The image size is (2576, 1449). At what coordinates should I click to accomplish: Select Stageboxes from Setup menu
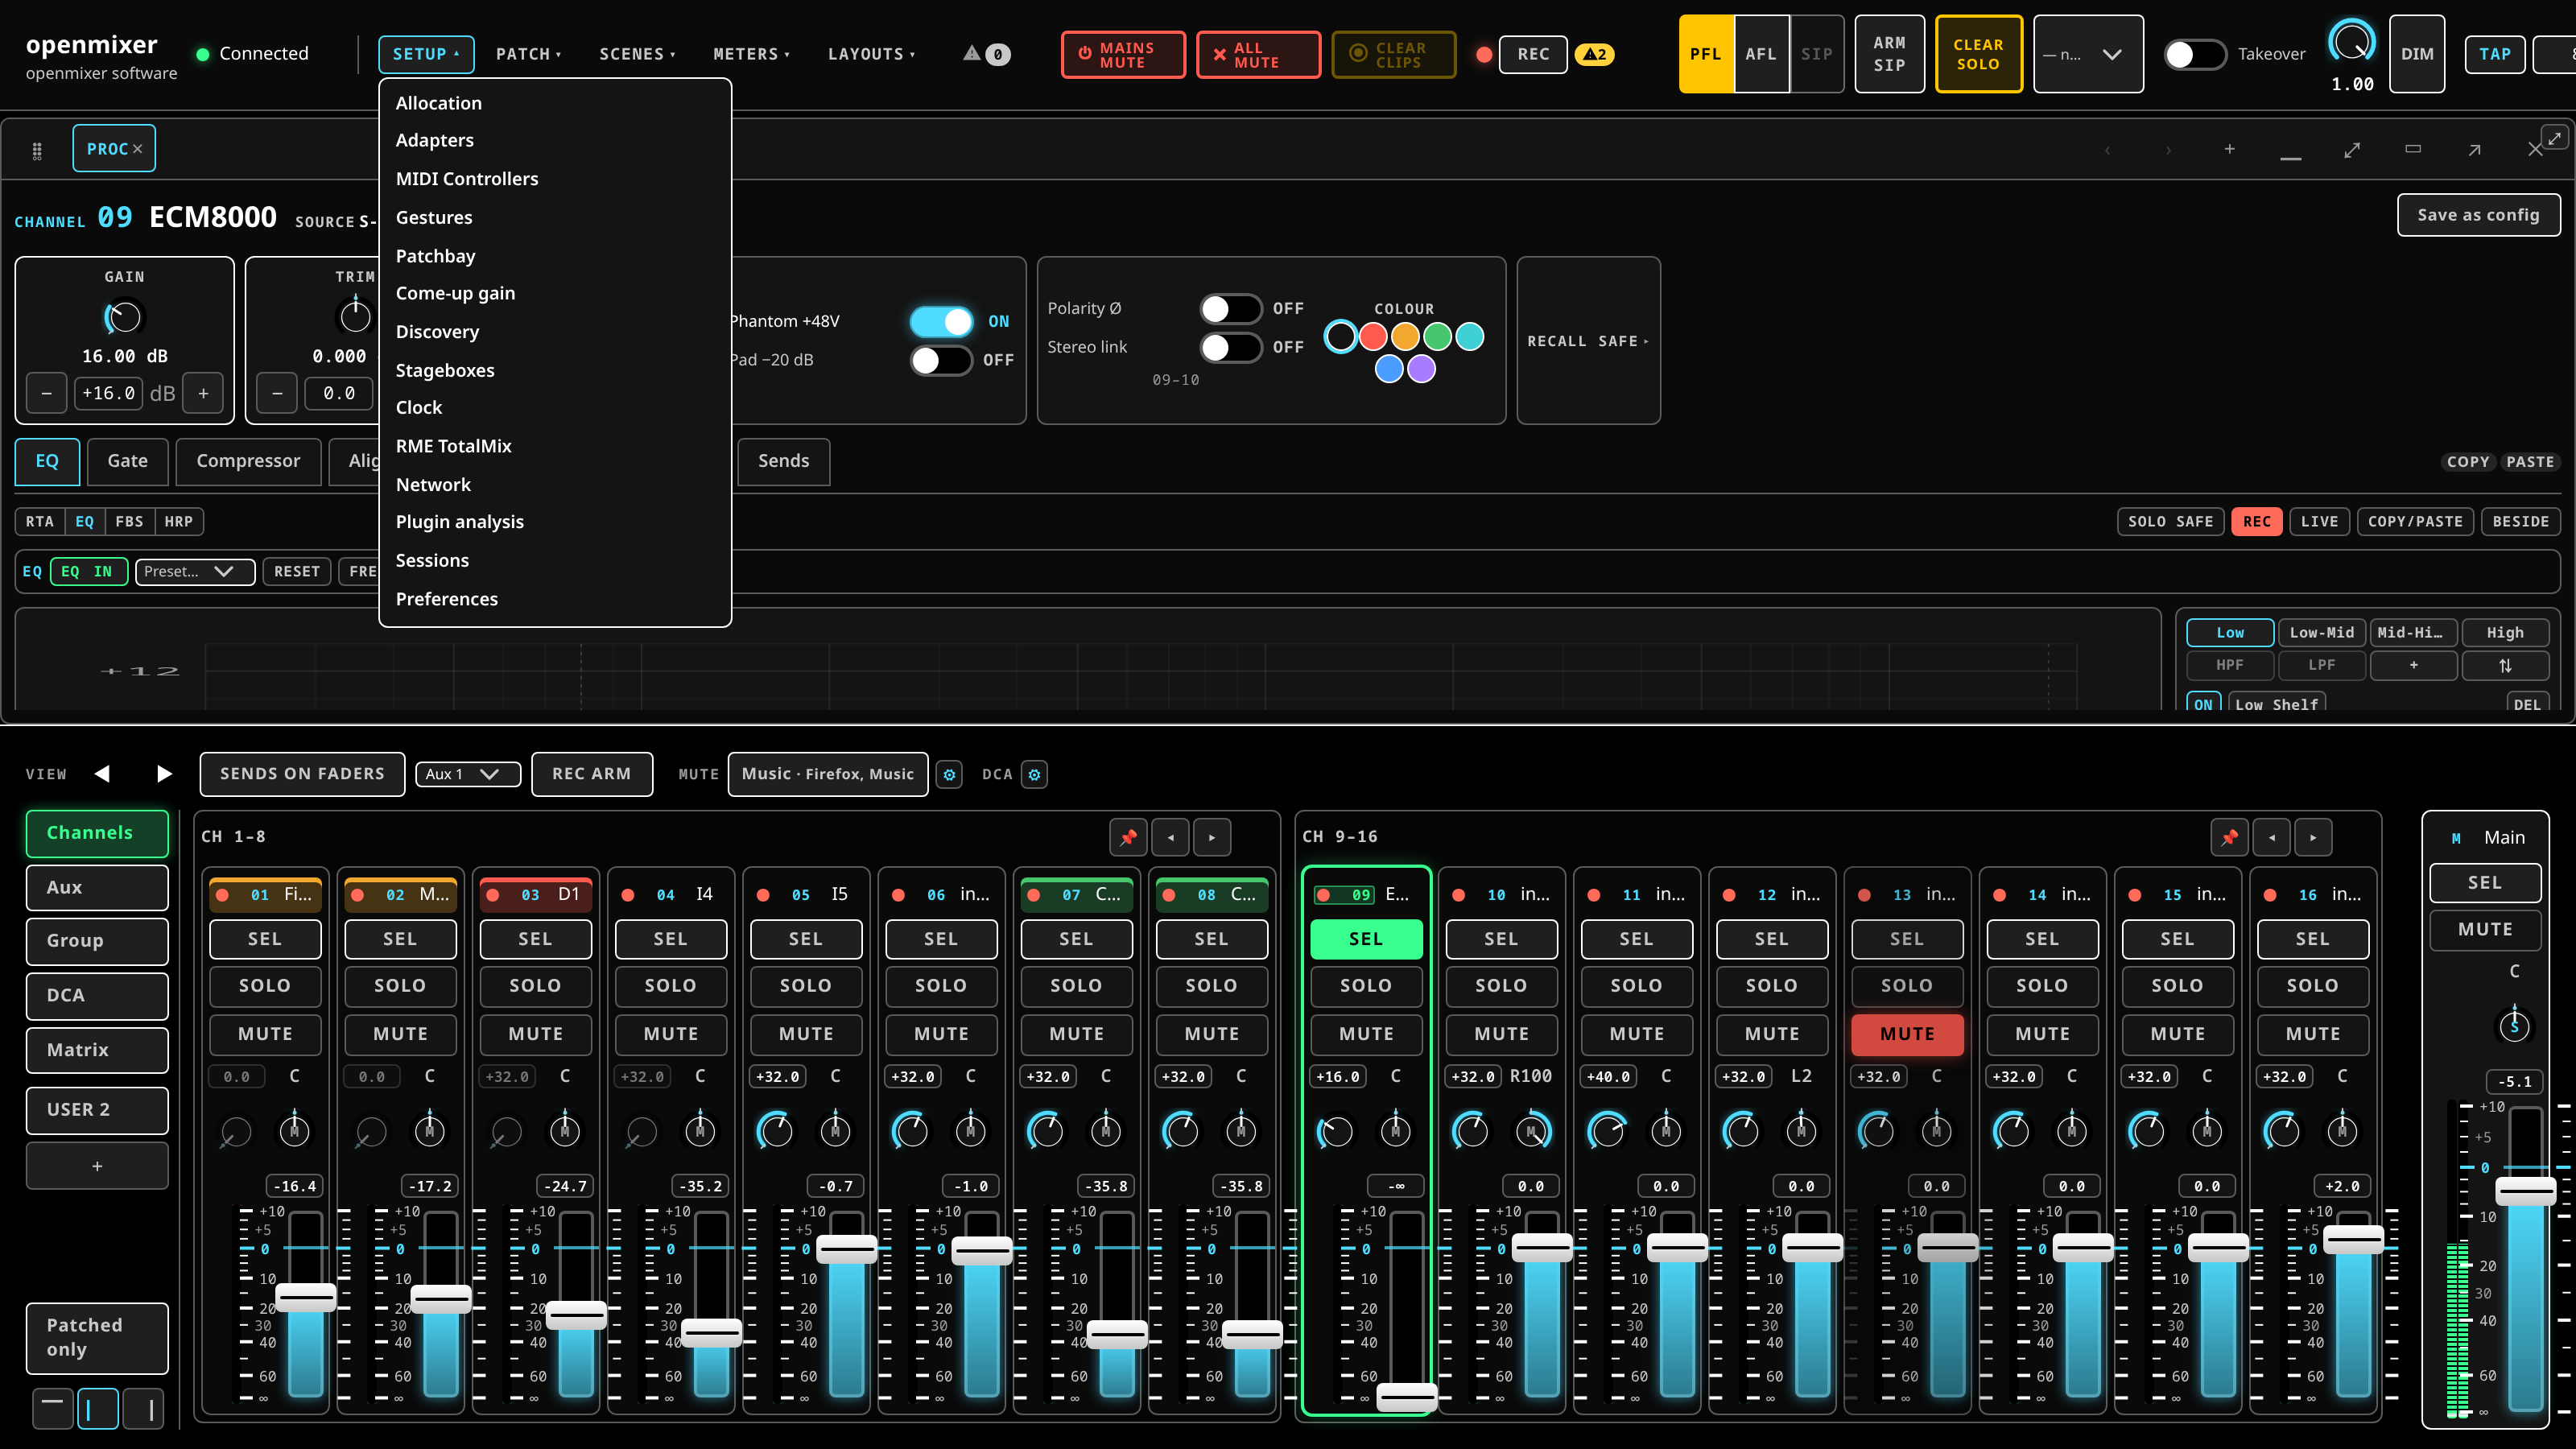point(555,370)
